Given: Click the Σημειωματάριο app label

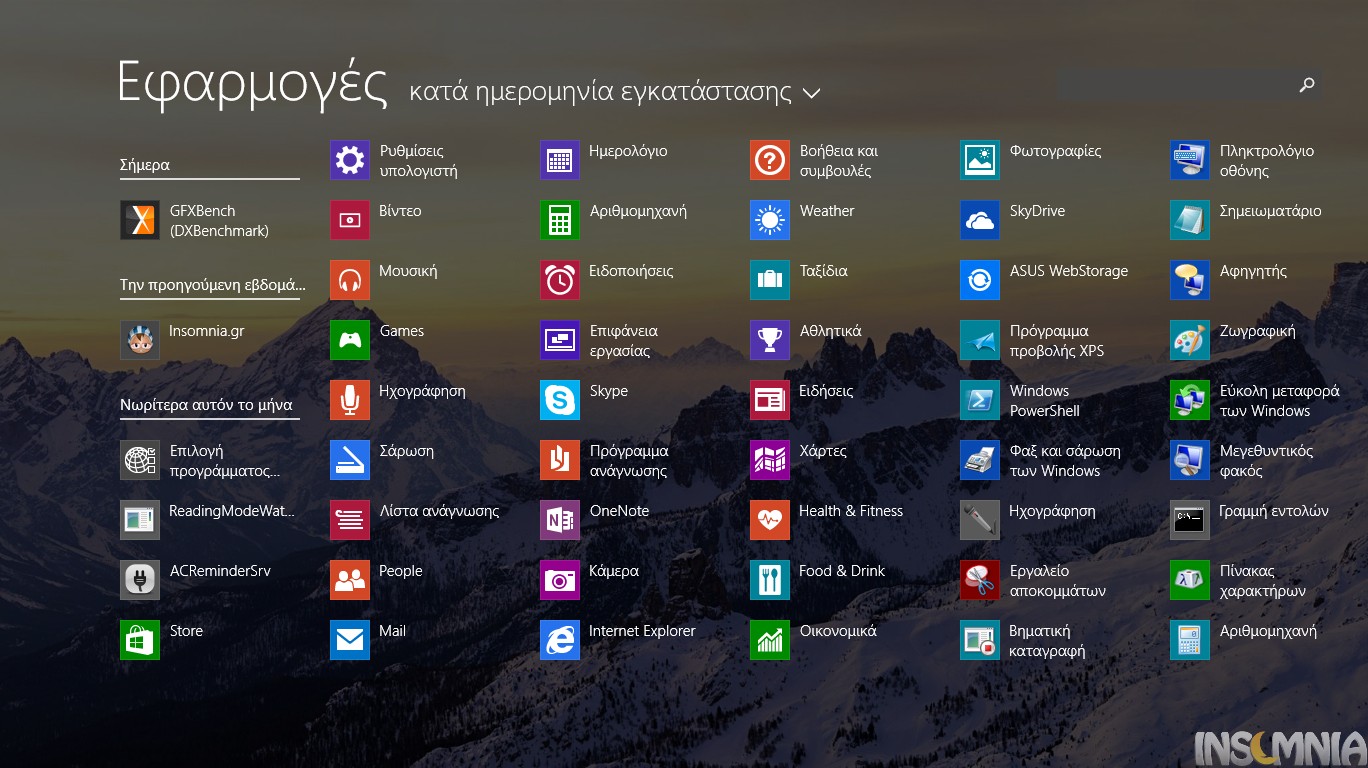Looking at the screenshot, I should point(1270,211).
